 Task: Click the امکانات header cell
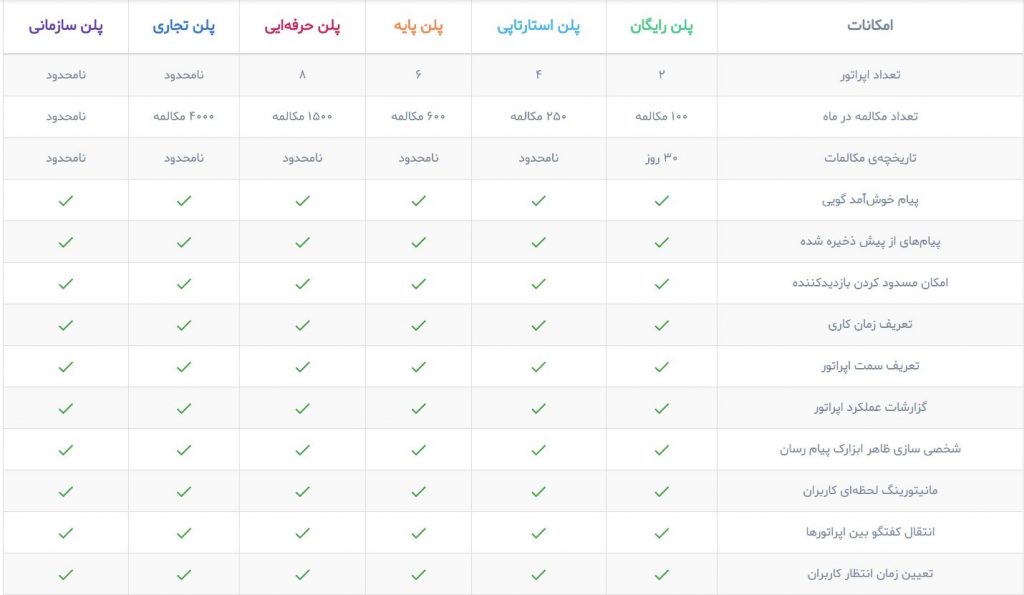click(x=870, y=25)
